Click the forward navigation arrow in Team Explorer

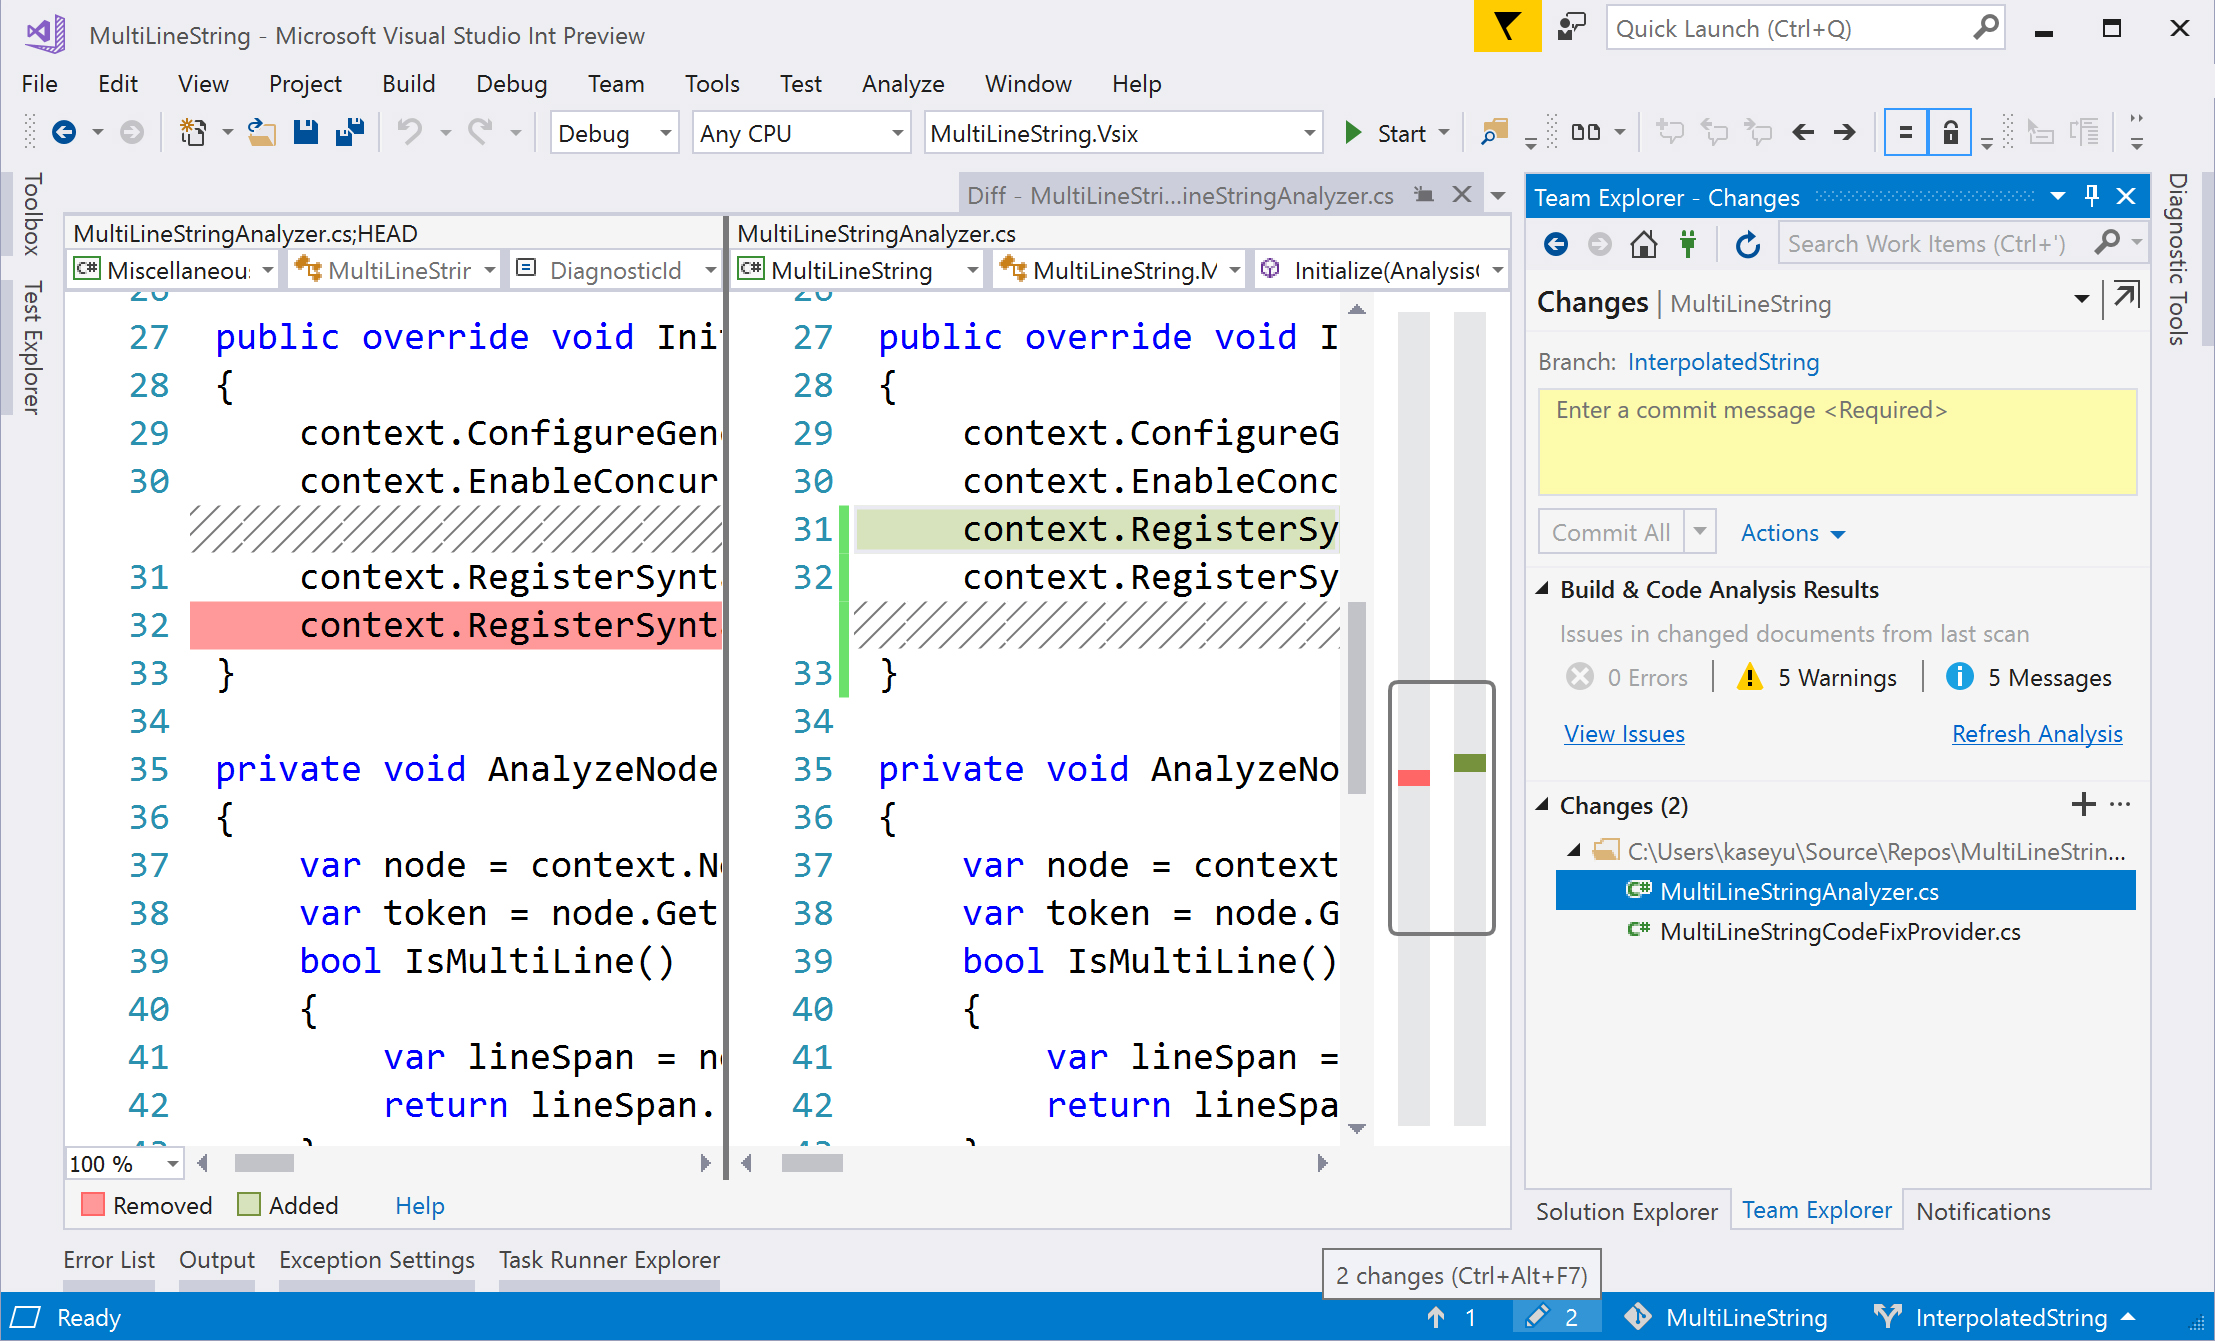click(x=1596, y=247)
